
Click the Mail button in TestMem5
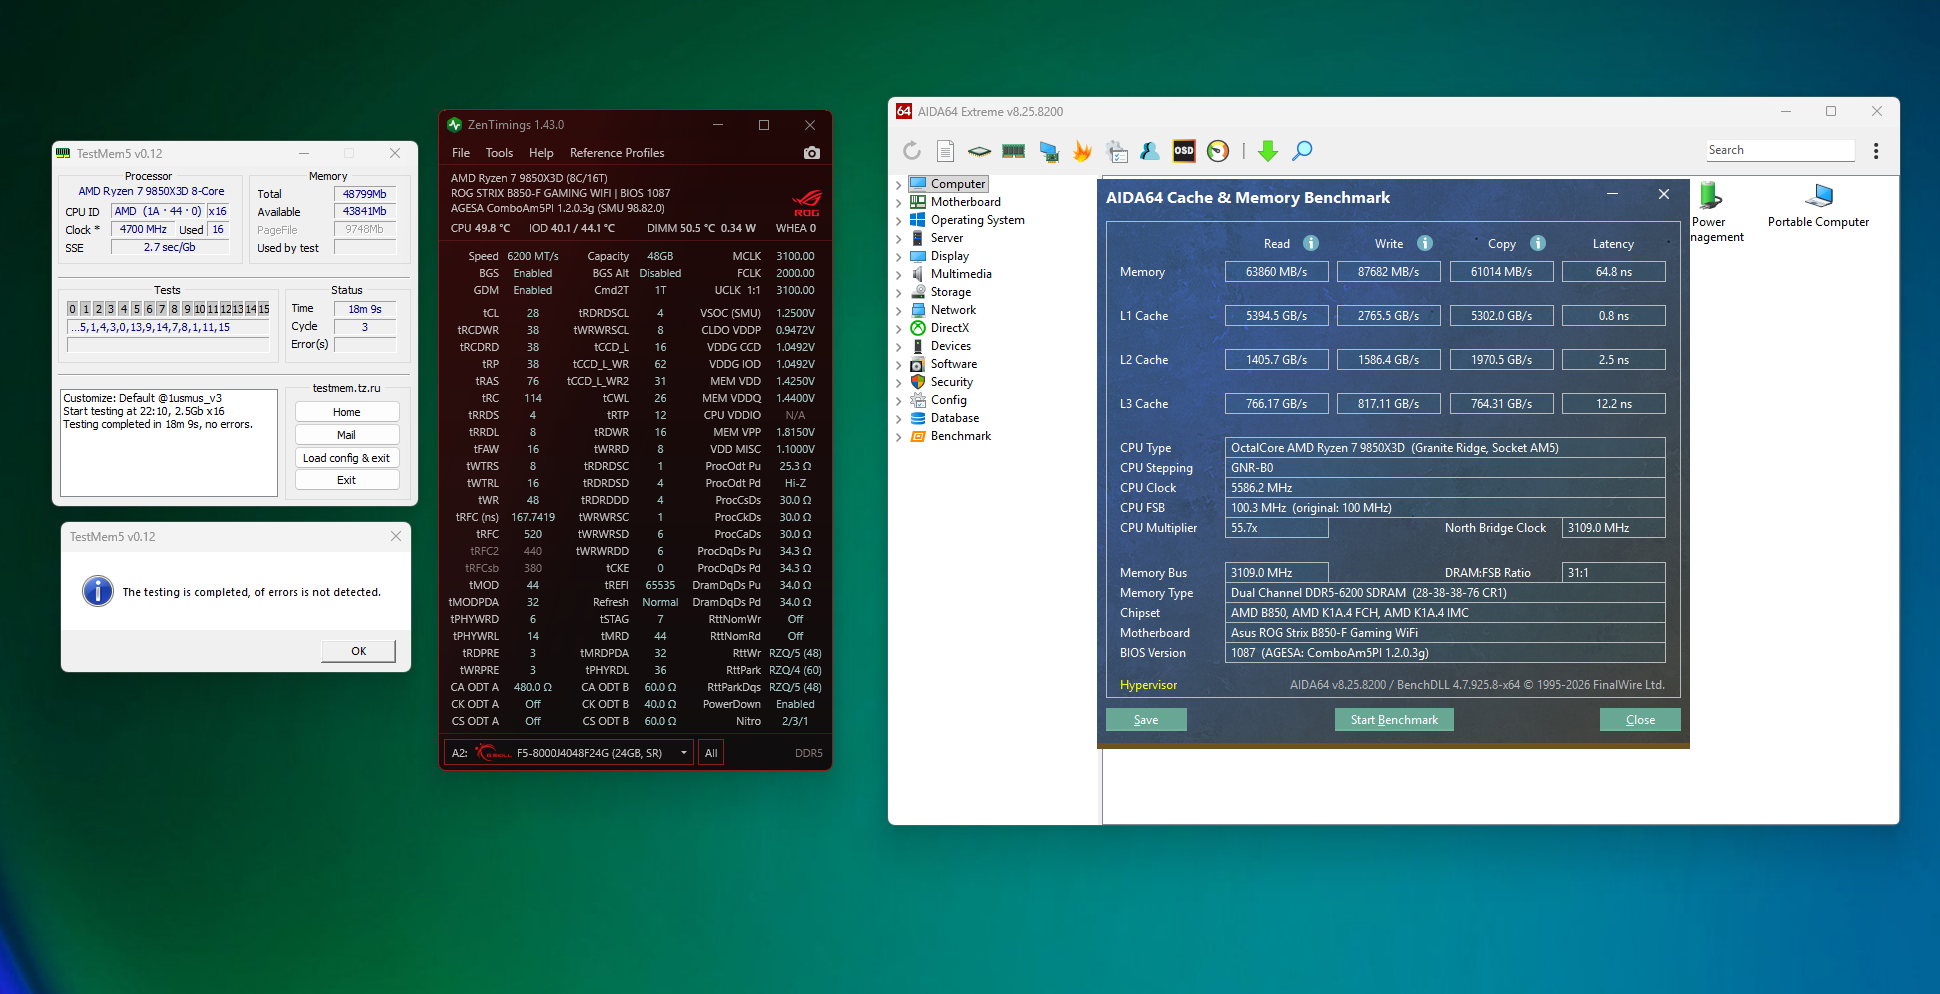(x=347, y=435)
